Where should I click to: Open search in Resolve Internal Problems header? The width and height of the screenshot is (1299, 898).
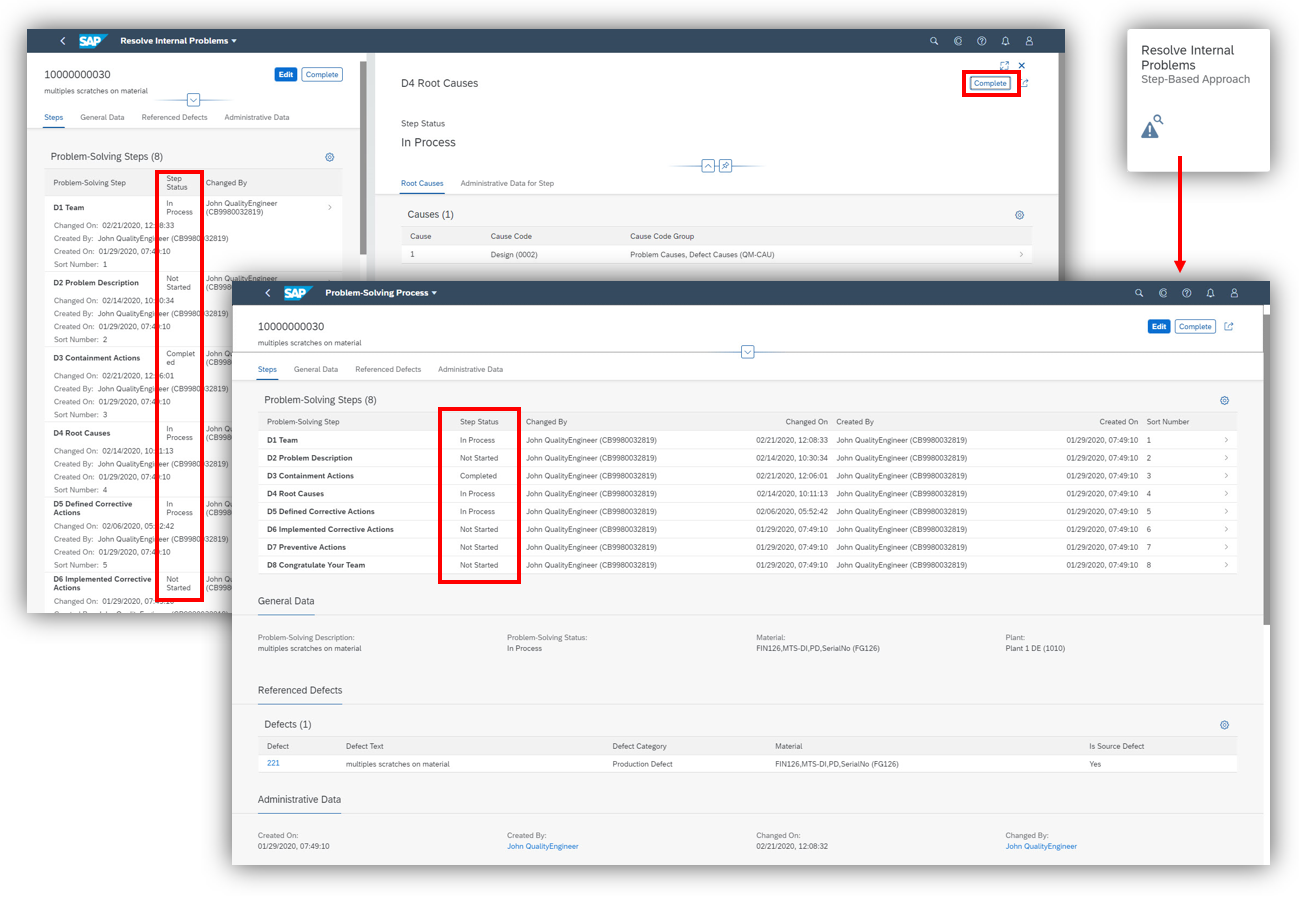coord(934,41)
